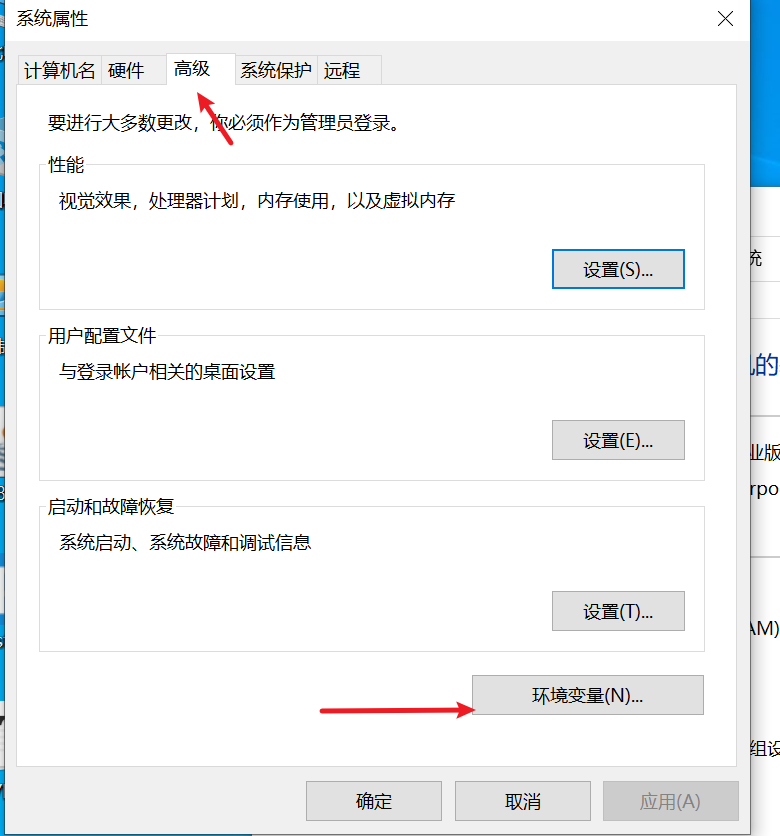This screenshot has height=836, width=780.
Task: Close the 系统属性 dialog window
Action: point(727,18)
